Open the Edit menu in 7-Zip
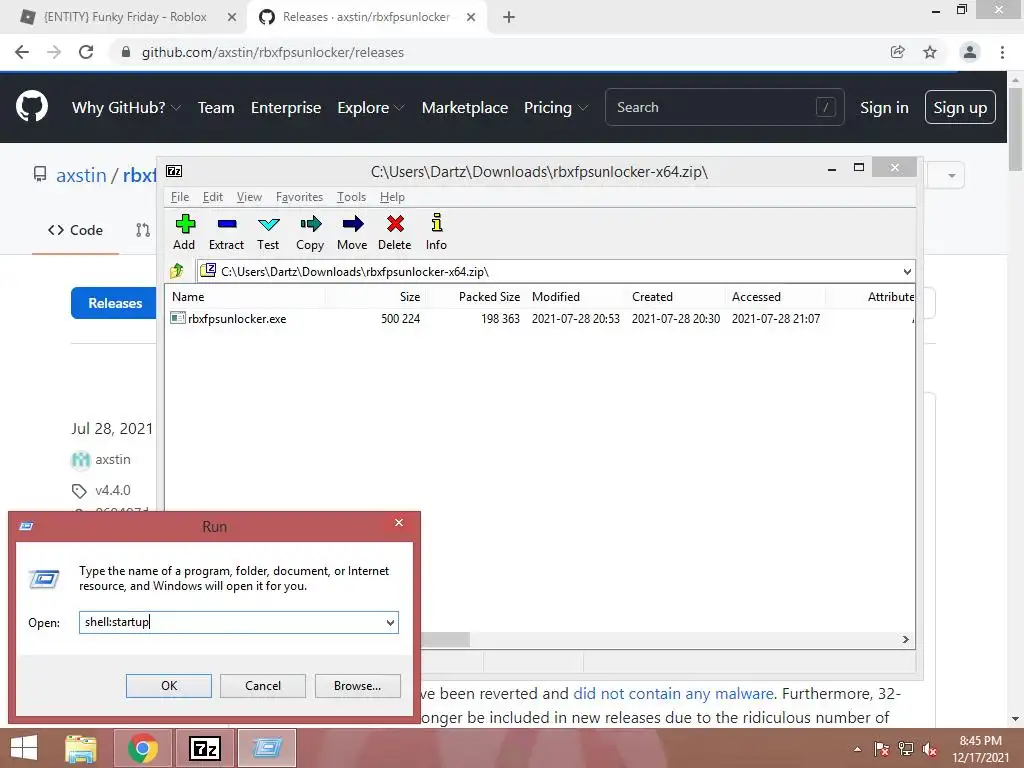1024x768 pixels. click(x=213, y=197)
